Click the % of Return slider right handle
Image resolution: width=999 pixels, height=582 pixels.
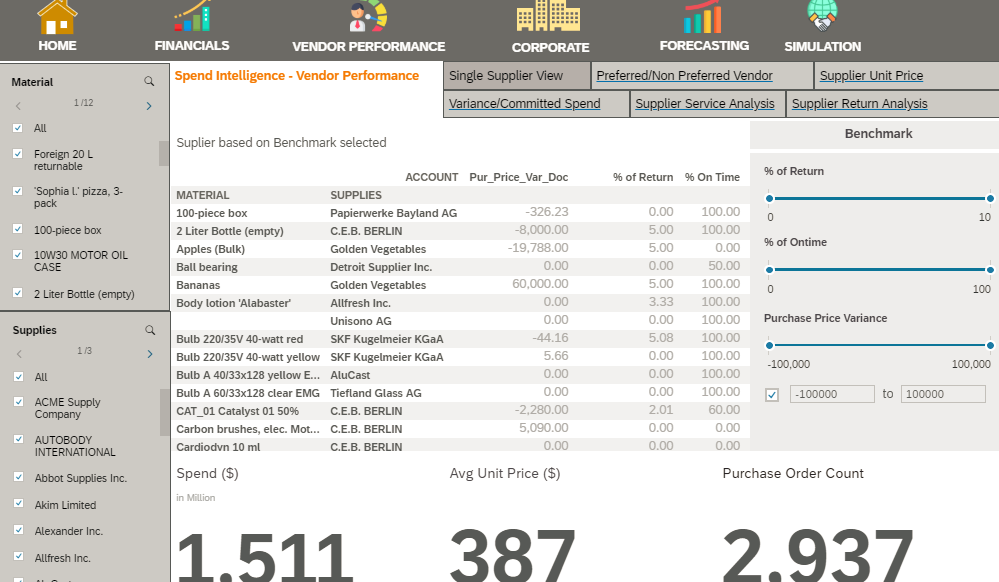click(990, 198)
